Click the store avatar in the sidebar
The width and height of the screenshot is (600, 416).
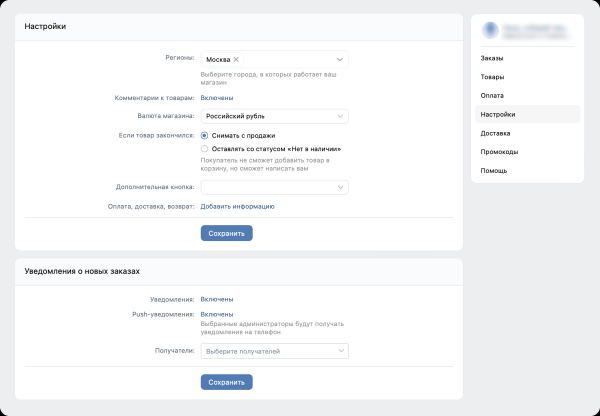click(490, 31)
